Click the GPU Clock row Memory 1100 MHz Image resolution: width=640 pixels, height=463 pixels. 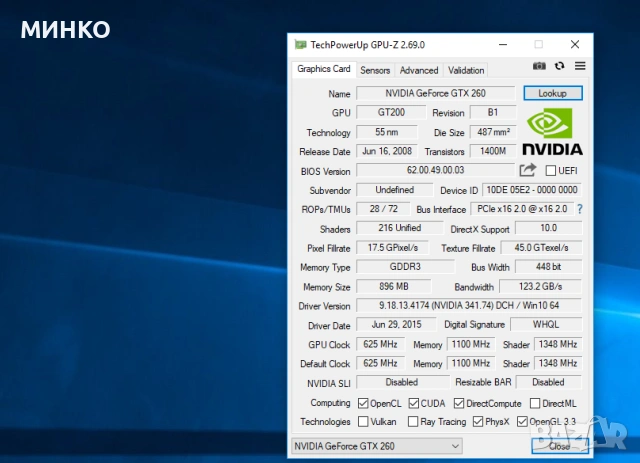click(x=471, y=344)
